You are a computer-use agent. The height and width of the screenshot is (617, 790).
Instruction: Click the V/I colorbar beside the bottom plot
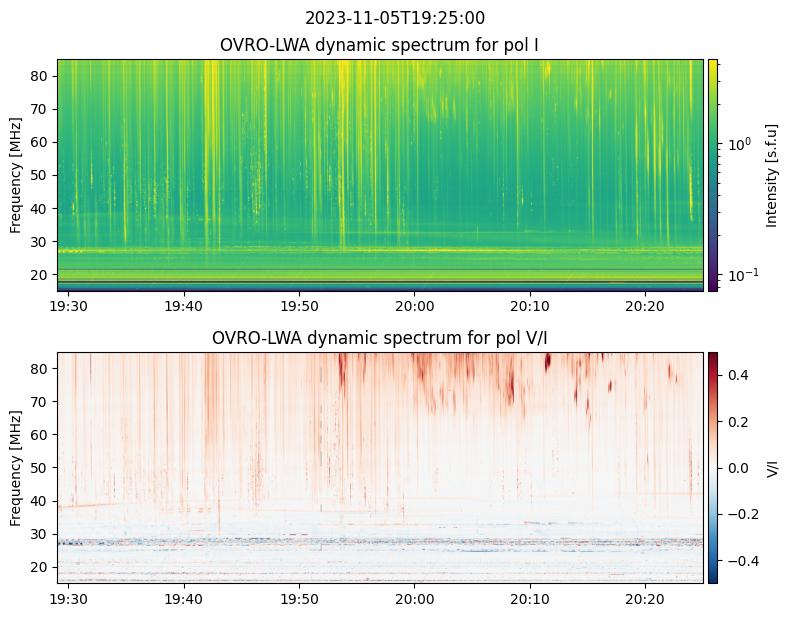point(713,467)
